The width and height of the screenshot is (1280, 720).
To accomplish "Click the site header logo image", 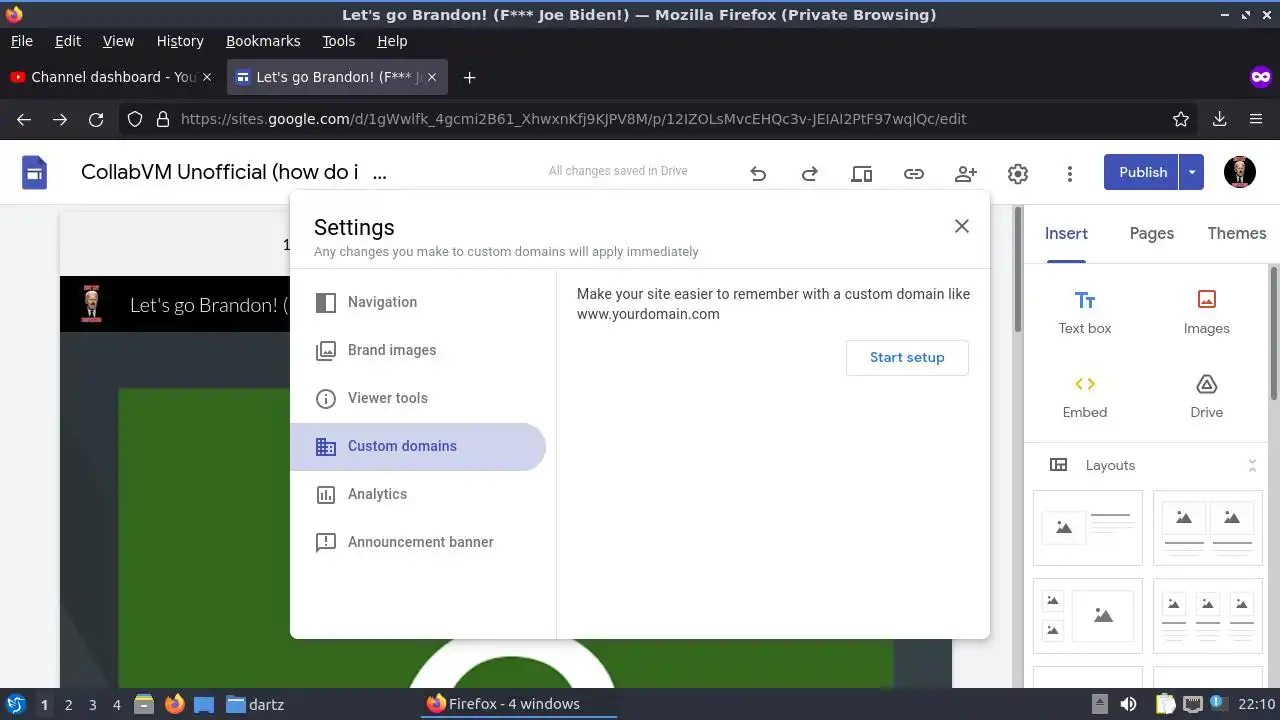I will point(91,305).
